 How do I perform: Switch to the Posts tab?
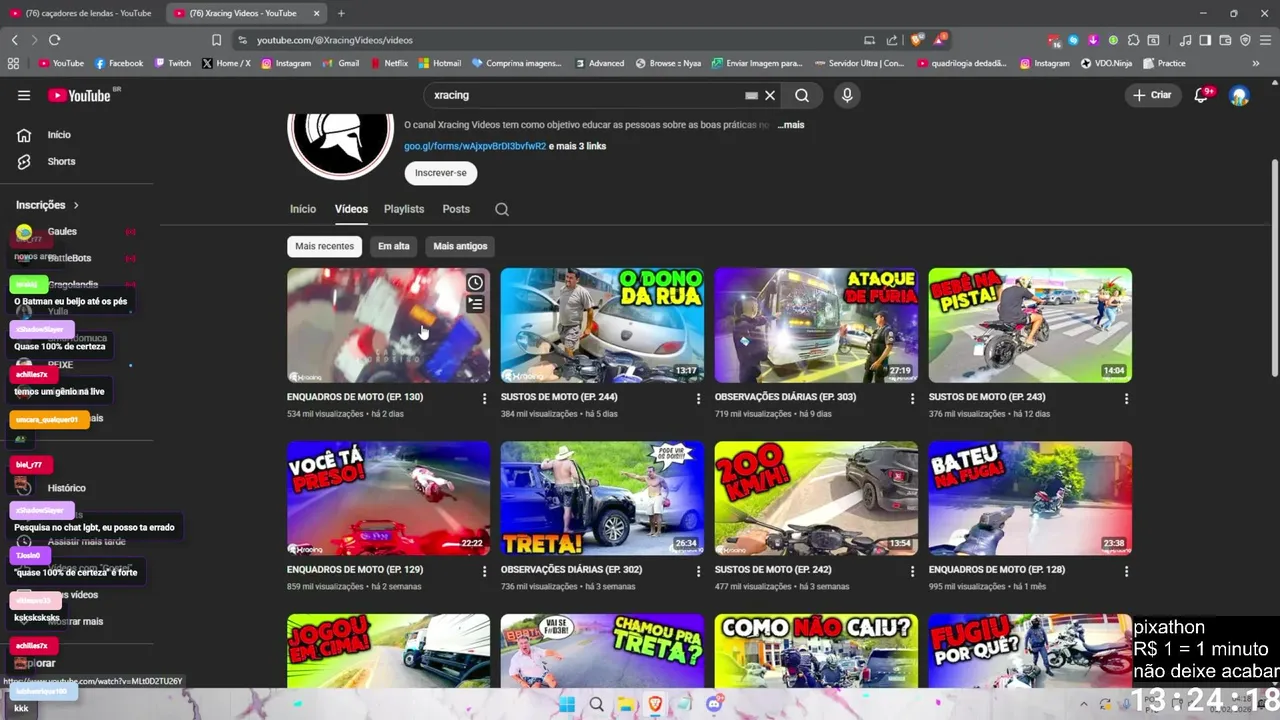[x=456, y=209]
